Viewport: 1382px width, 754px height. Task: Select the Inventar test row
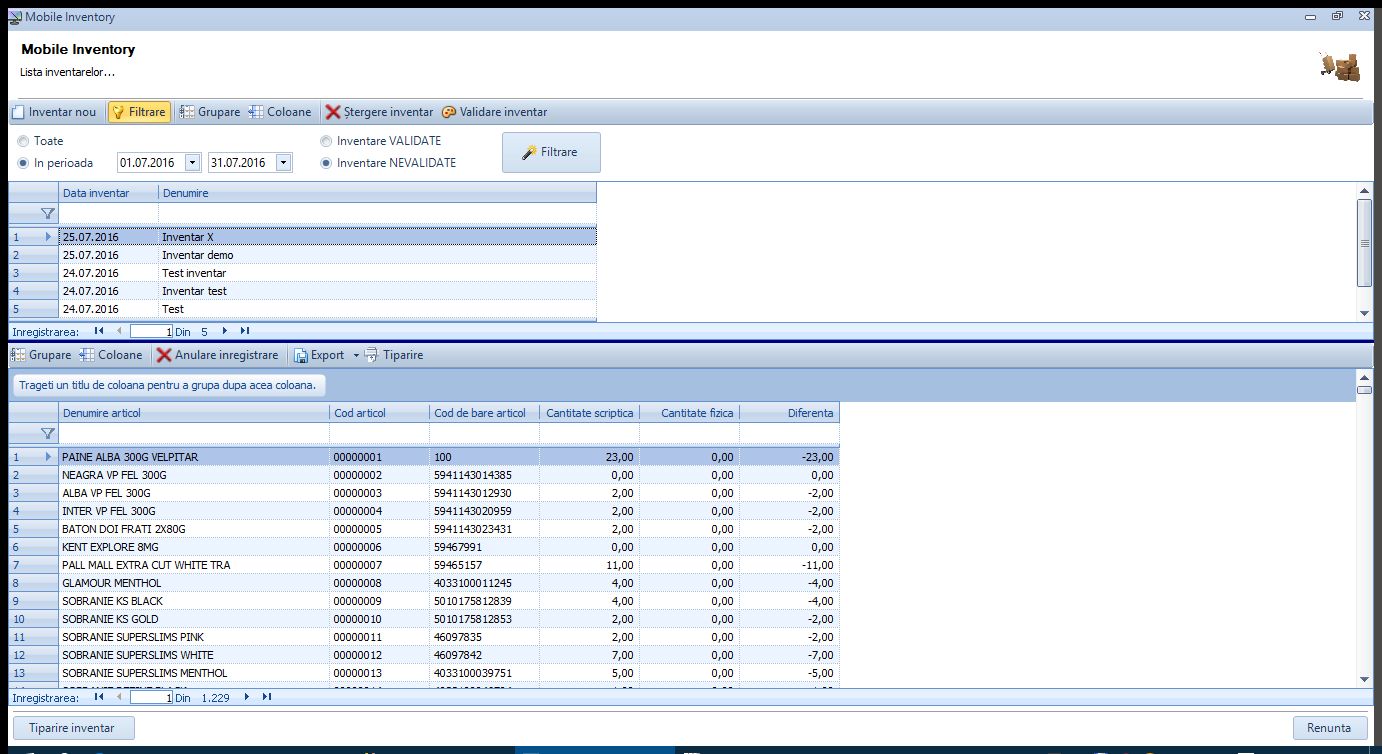pos(303,291)
